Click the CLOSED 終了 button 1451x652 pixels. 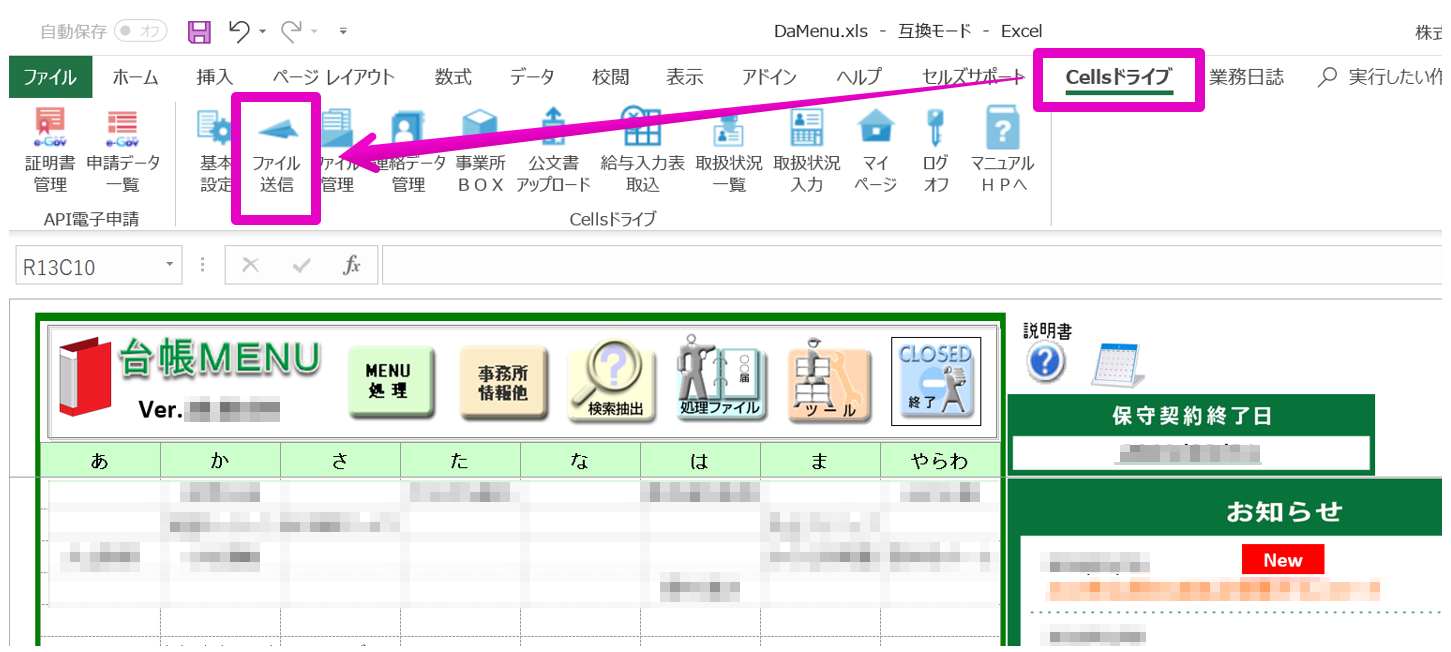tap(935, 381)
